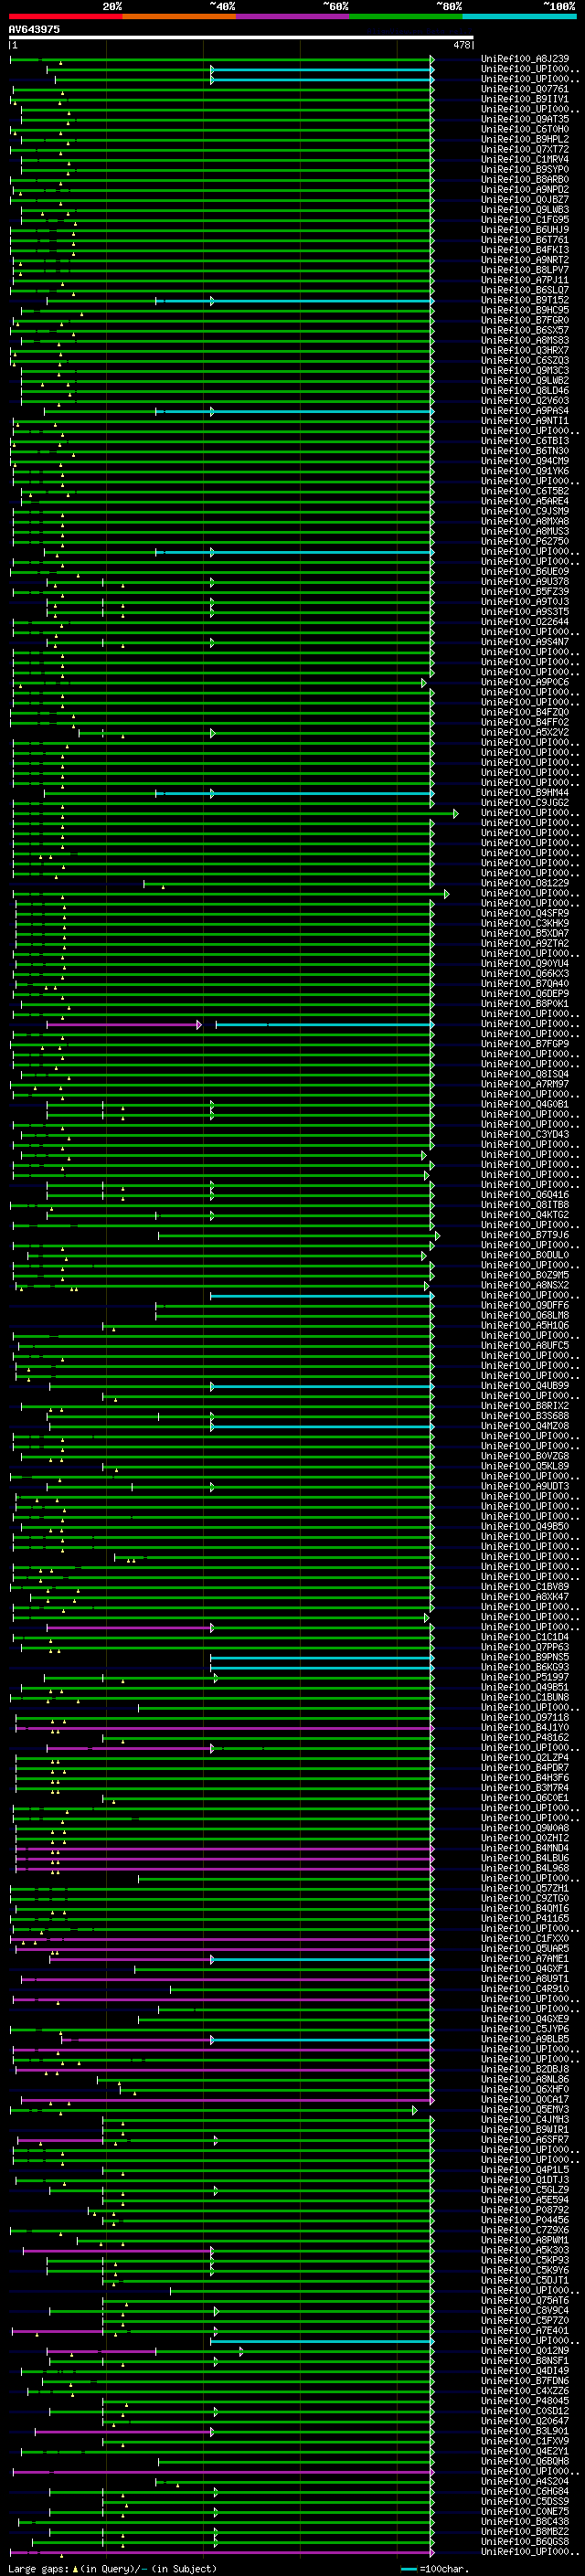Select the UniRef100_B7T9J6 label
The width and height of the screenshot is (585, 2576).
(525, 1235)
